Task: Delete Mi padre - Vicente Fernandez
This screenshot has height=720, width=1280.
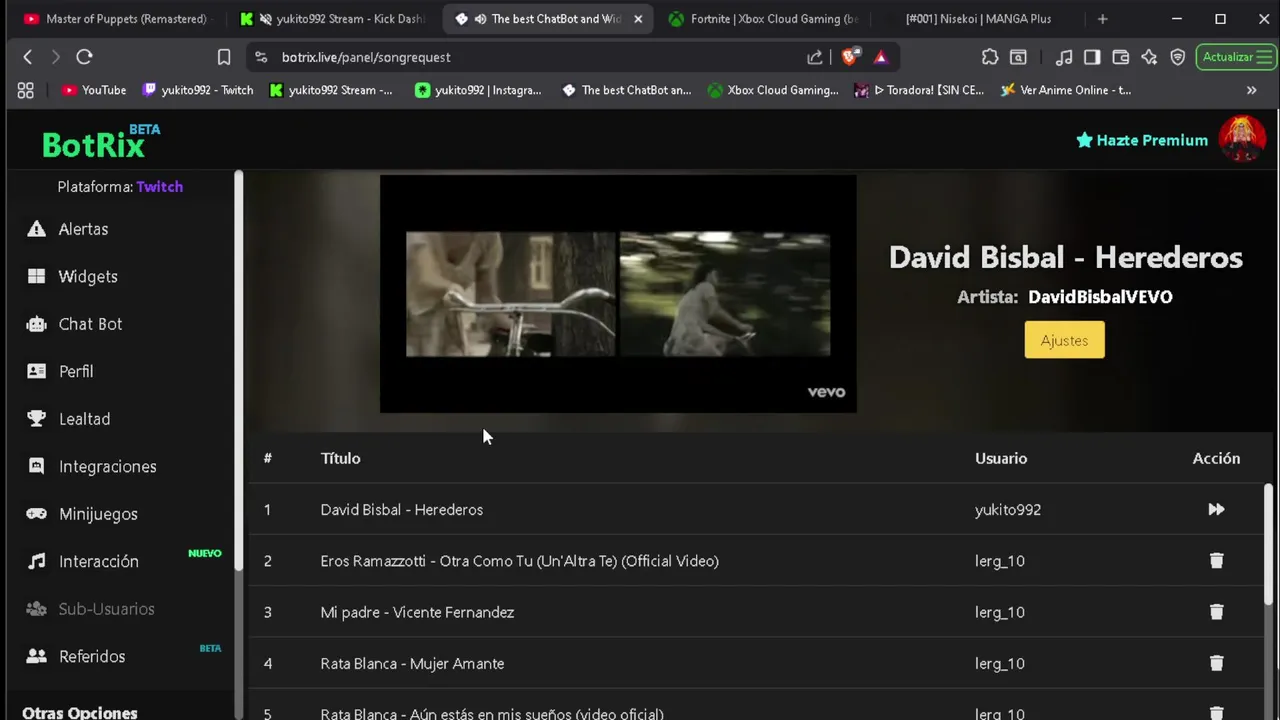Action: pyautogui.click(x=1216, y=612)
